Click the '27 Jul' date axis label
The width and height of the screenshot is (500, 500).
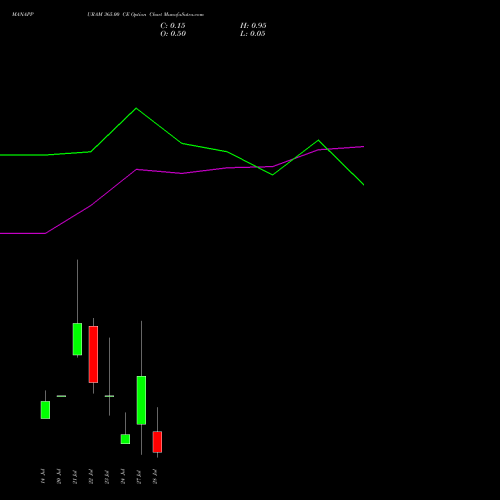tap(139, 476)
